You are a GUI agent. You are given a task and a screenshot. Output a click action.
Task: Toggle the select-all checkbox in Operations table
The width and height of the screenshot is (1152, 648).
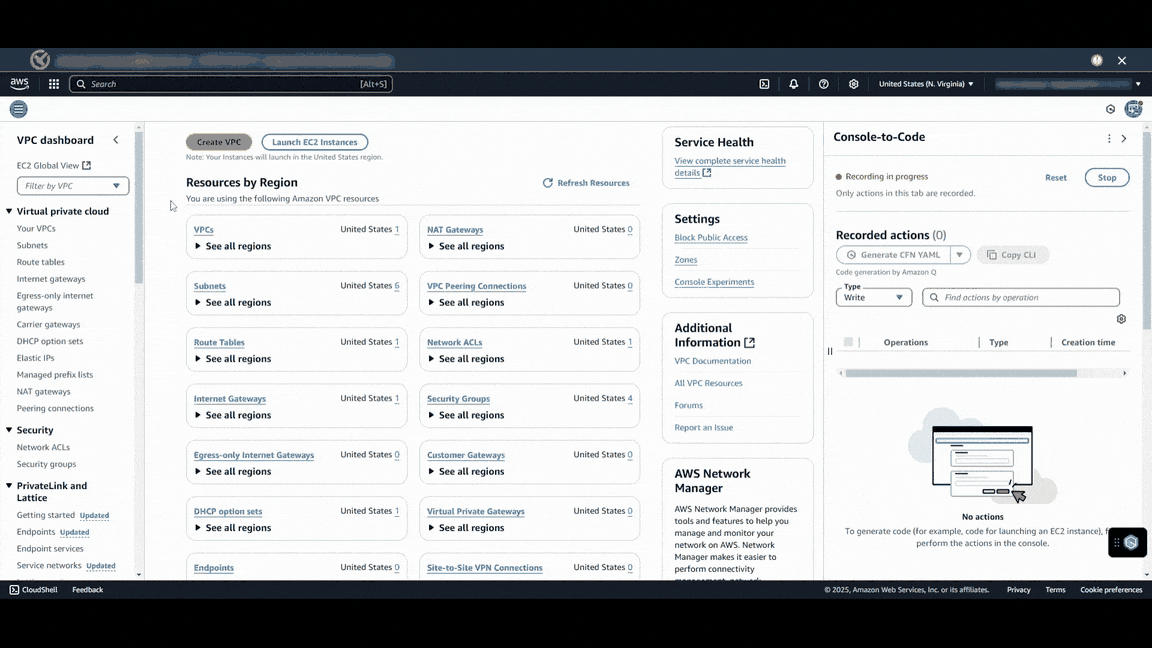[x=849, y=342]
